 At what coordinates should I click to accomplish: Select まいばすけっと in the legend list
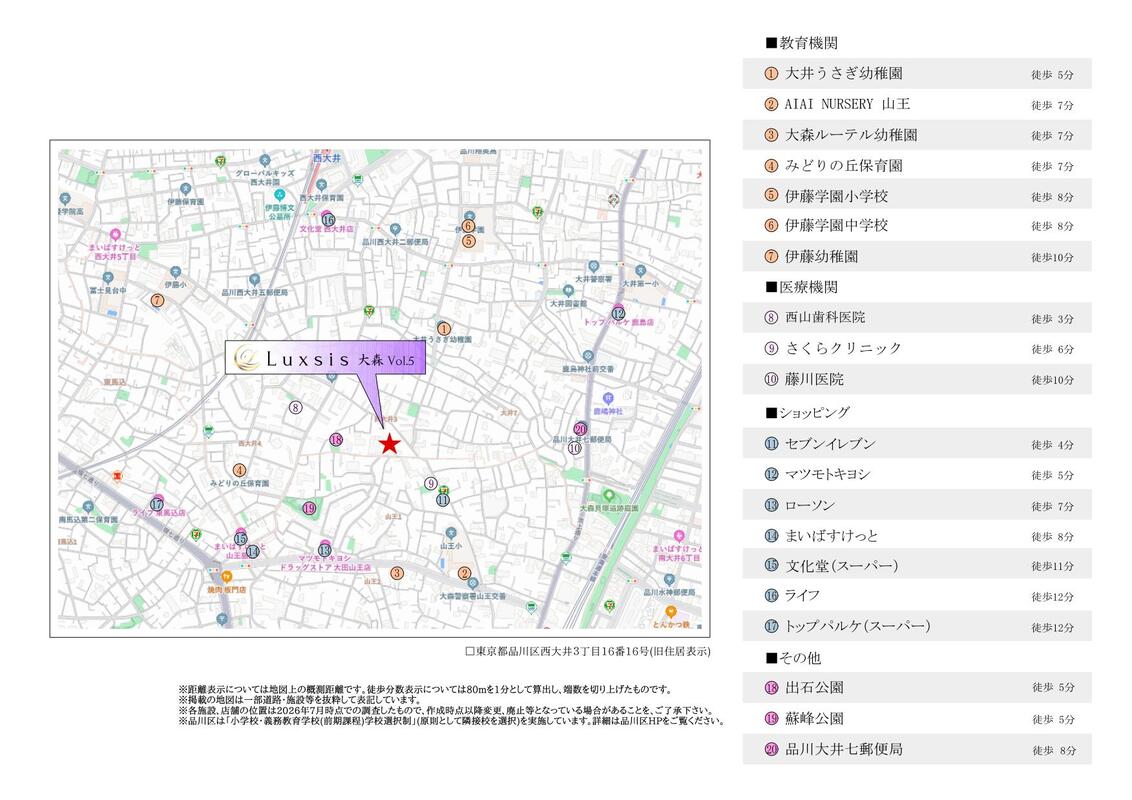(917, 536)
